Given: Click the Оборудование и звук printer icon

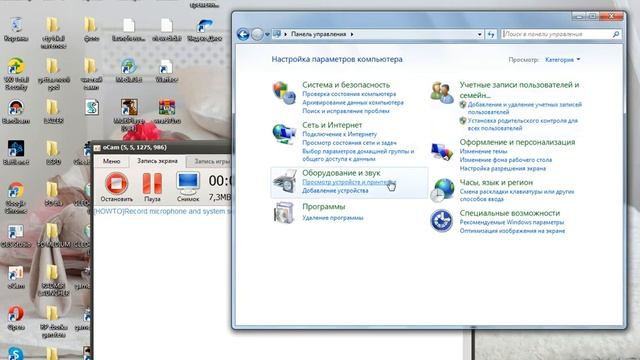Looking at the screenshot, I should pos(284,181).
